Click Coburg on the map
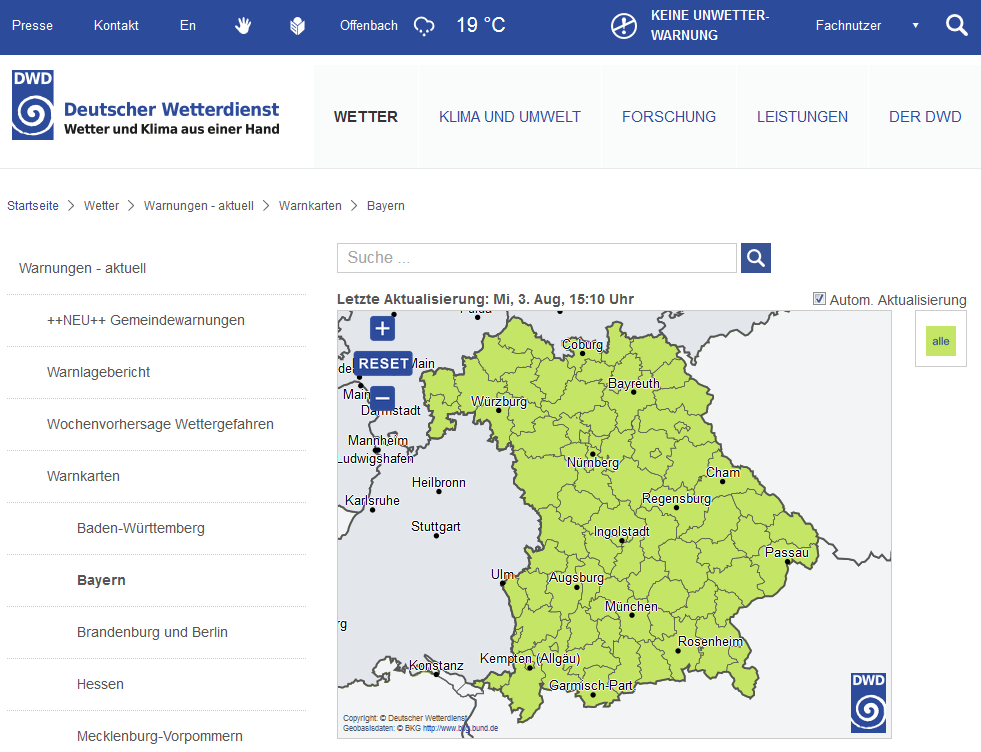 (582, 345)
